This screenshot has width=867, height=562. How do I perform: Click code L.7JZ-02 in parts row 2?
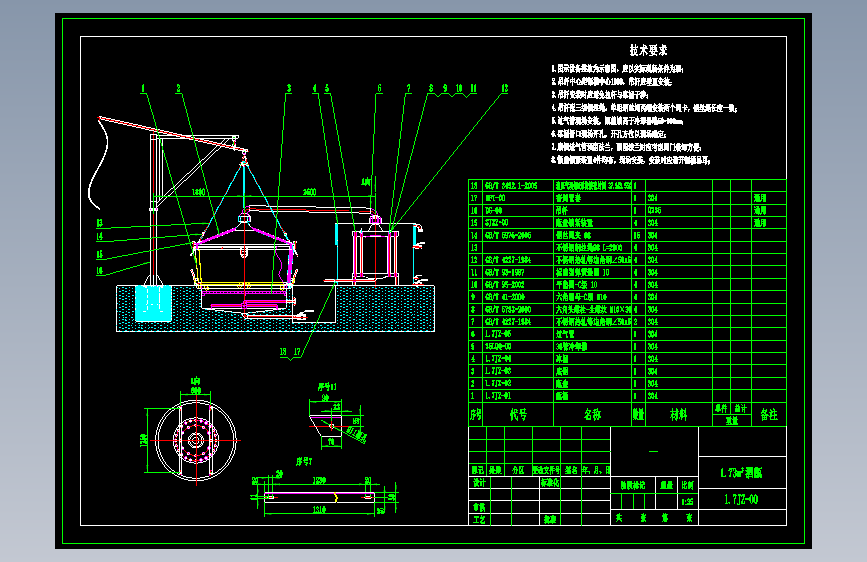coord(498,383)
